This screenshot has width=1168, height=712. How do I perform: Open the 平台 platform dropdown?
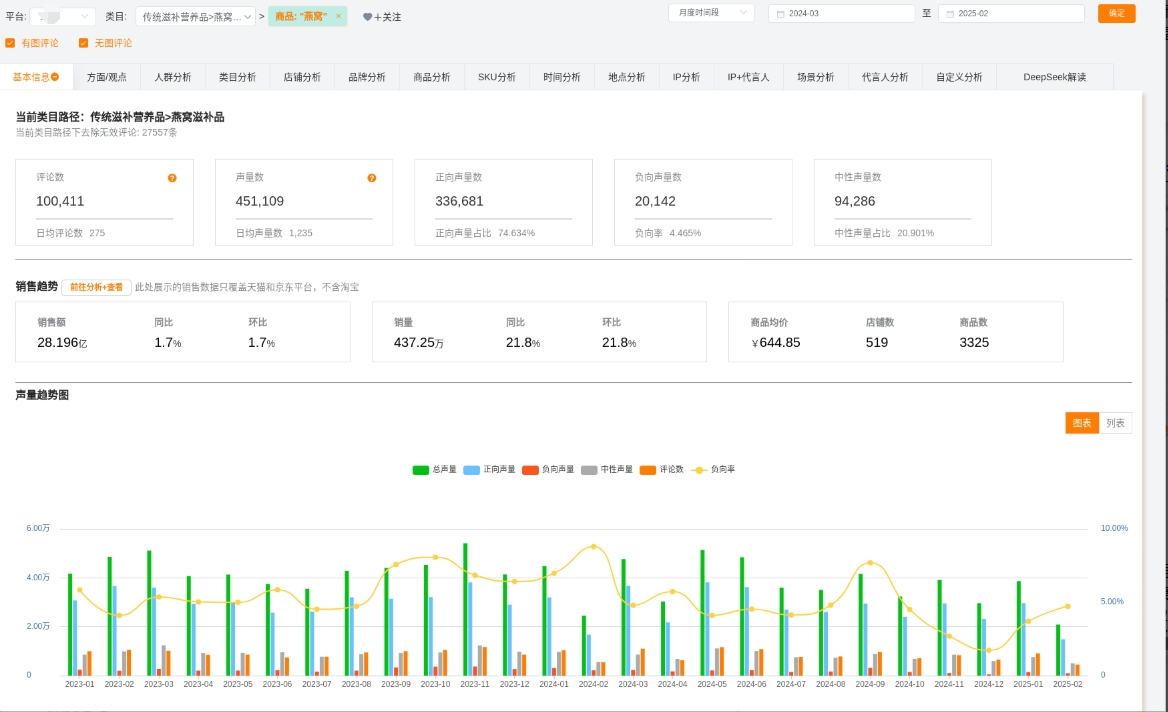click(x=63, y=16)
